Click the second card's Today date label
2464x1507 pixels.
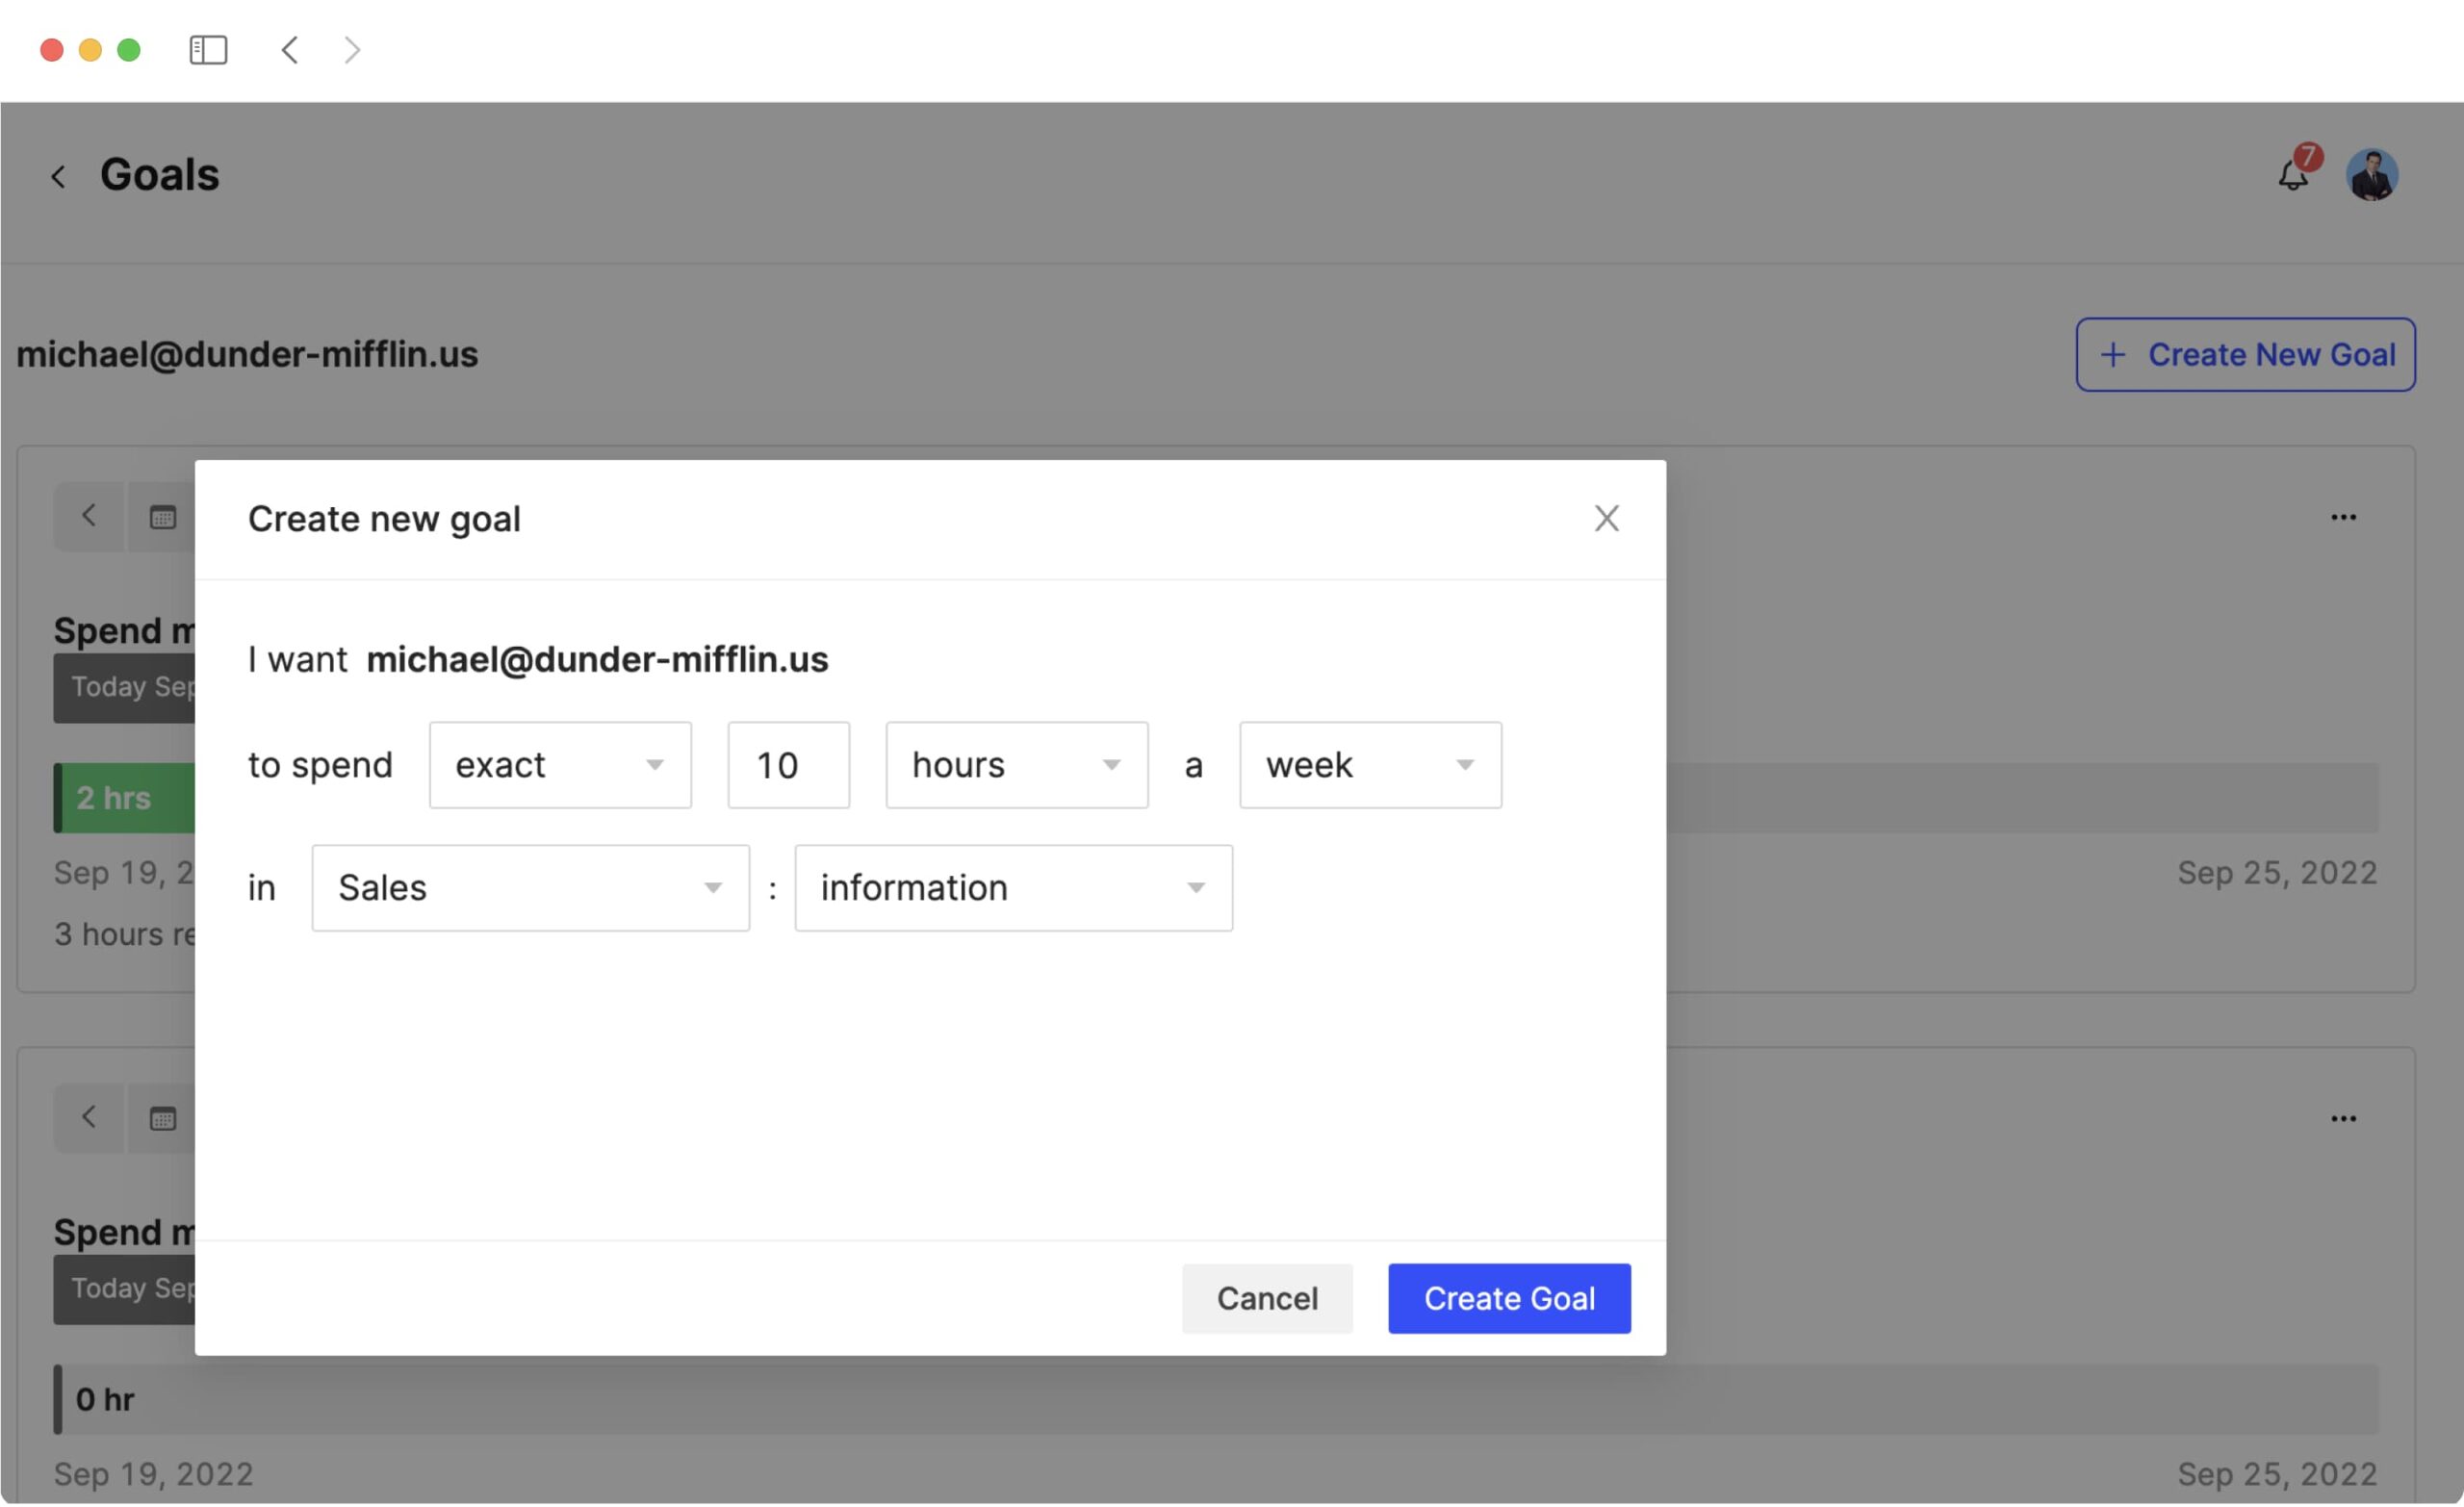(x=124, y=1289)
